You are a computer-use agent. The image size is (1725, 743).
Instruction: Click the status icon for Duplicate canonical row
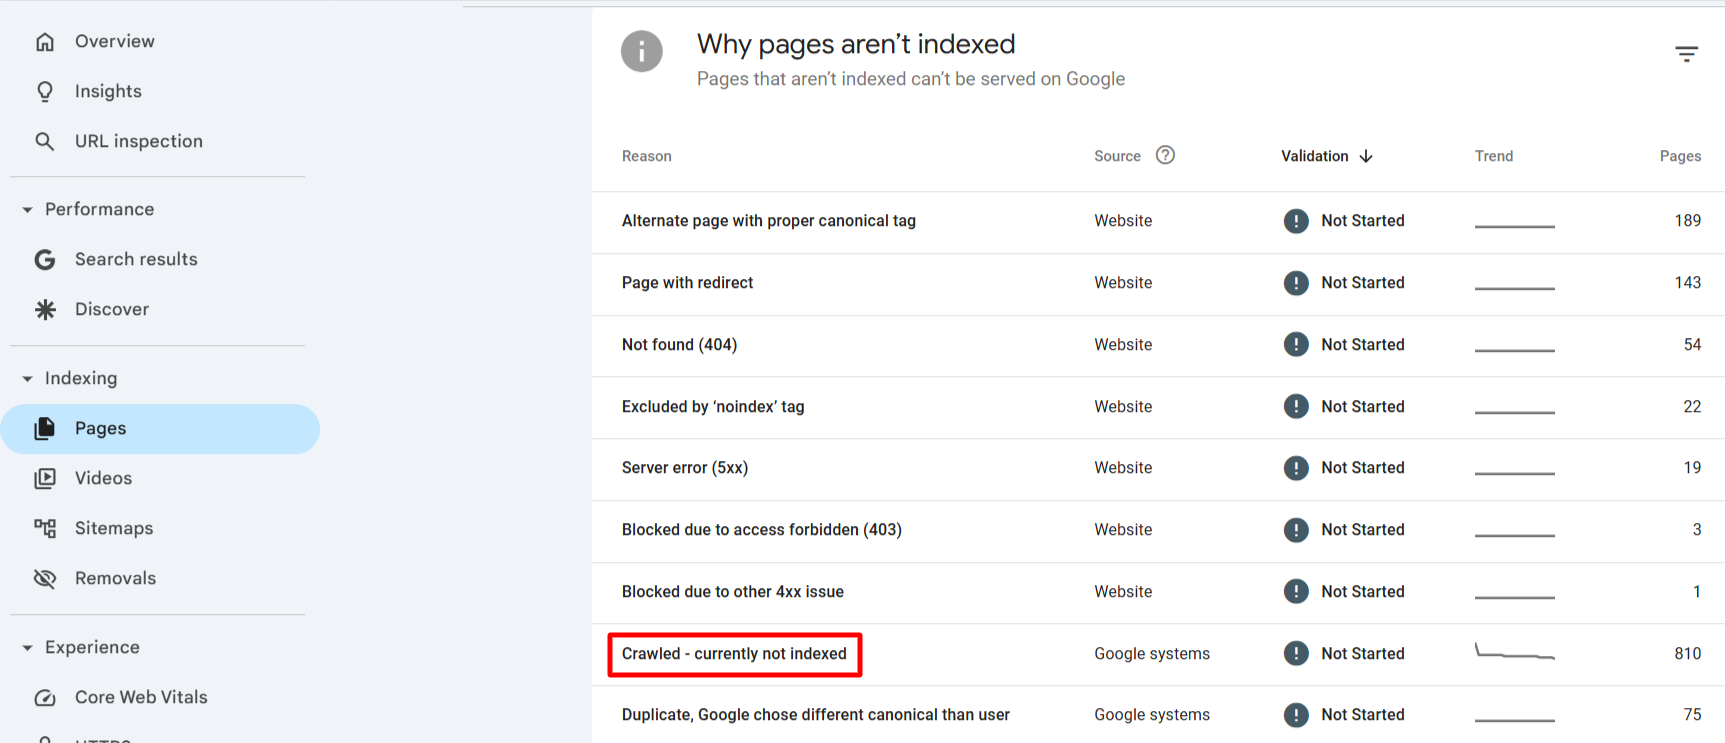tap(1296, 715)
